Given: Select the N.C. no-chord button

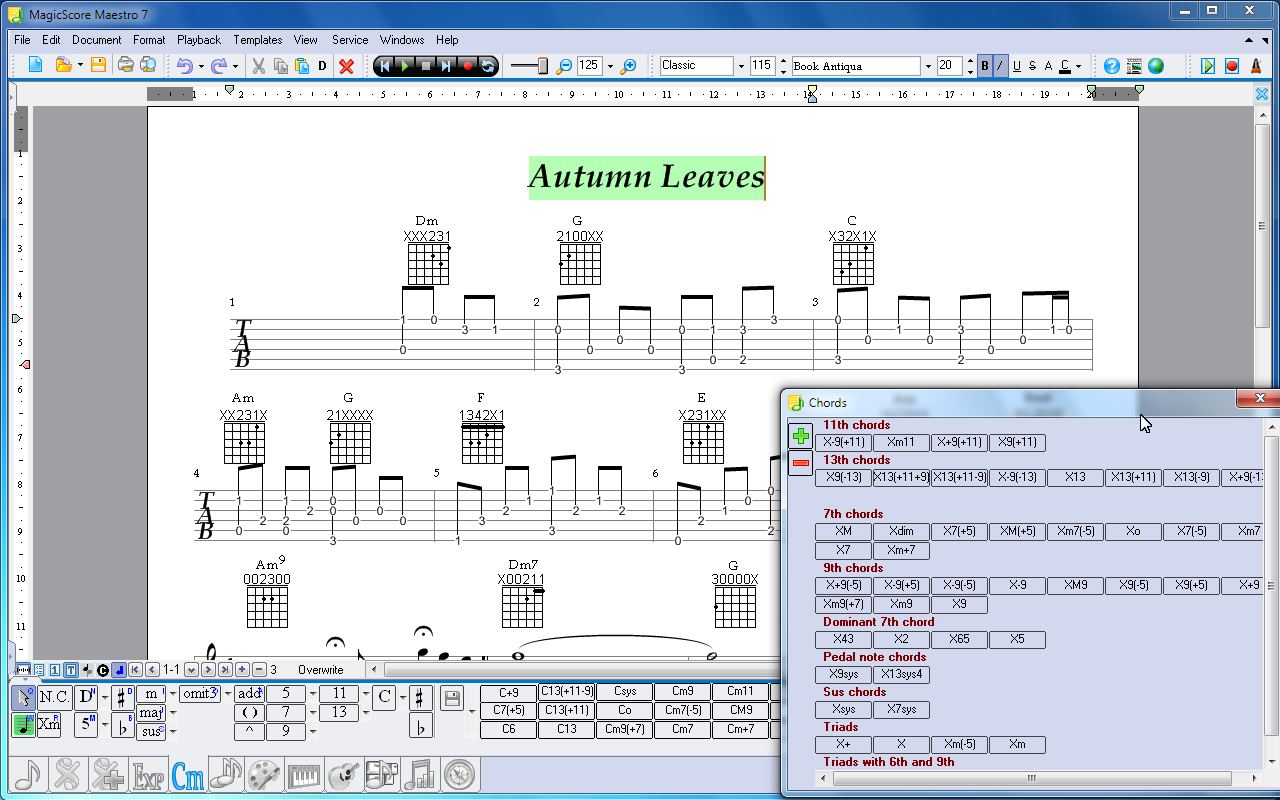Looking at the screenshot, I should [54, 696].
